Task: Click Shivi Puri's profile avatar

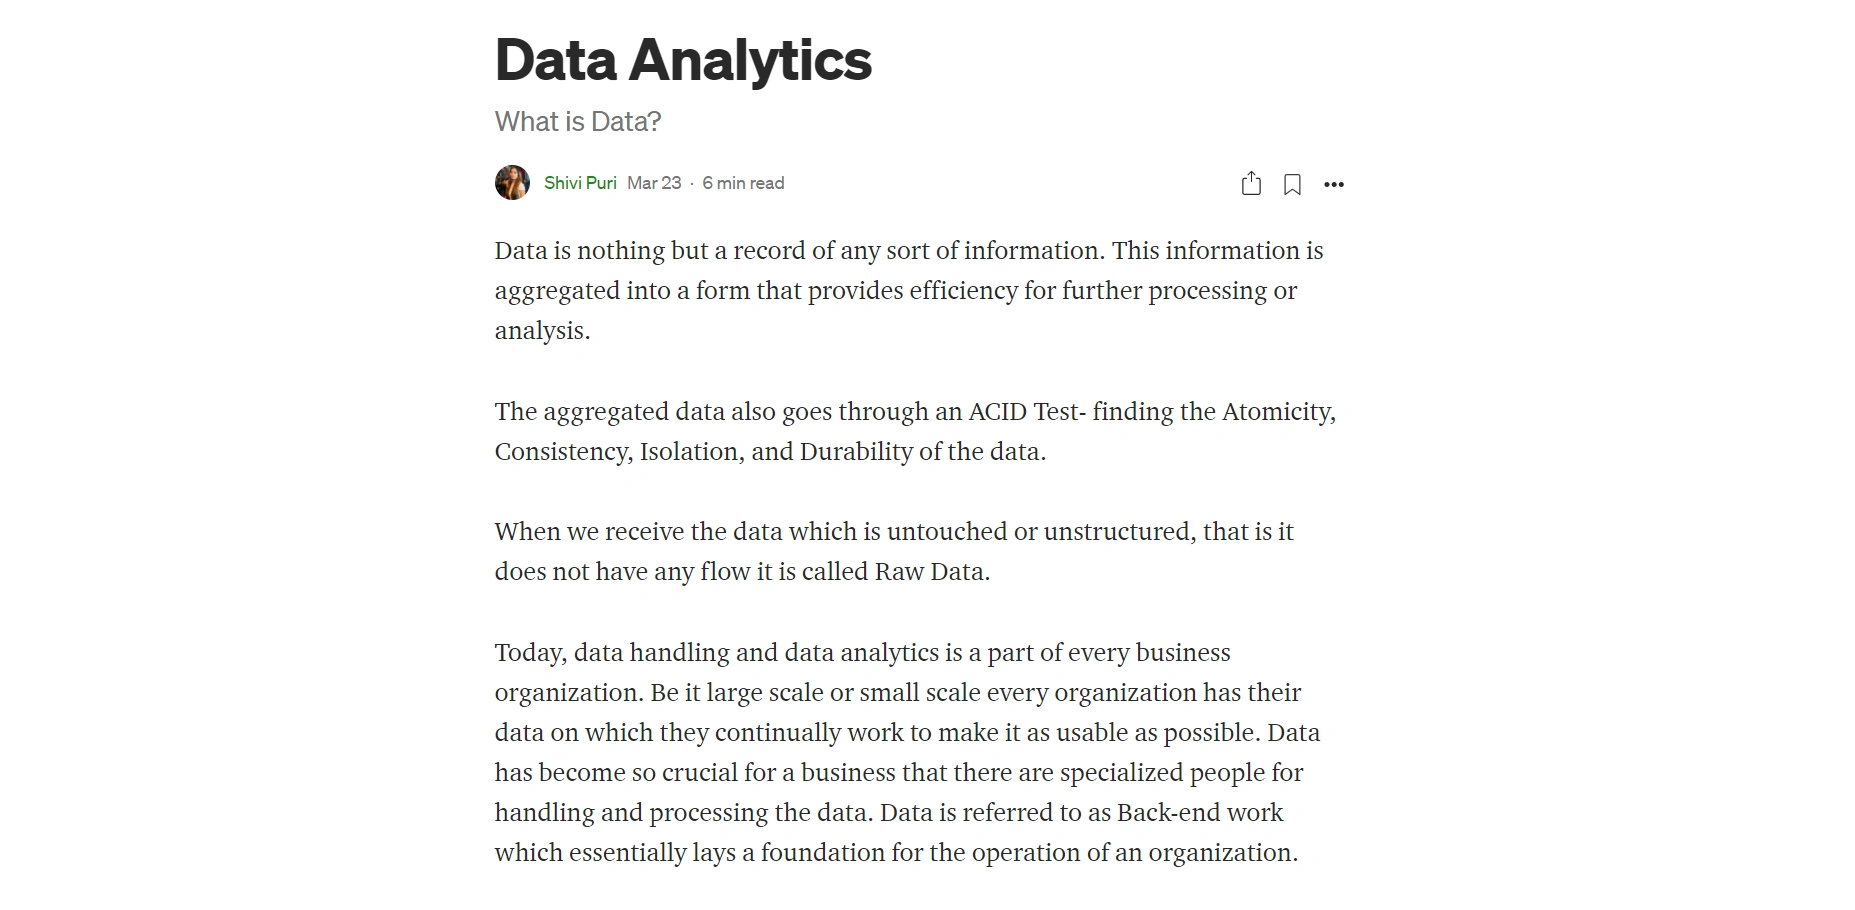Action: click(x=512, y=183)
